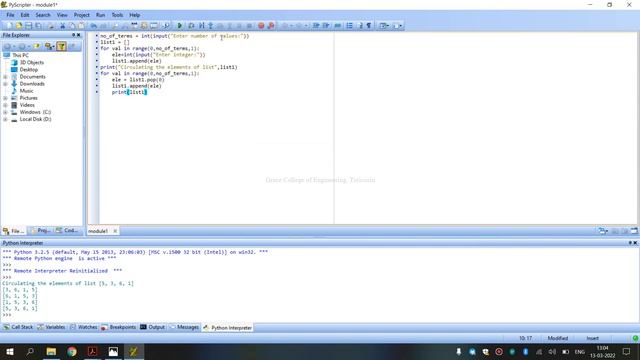This screenshot has height=360, width=640.
Task: Close the File Explorer panel
Action: (79, 35)
